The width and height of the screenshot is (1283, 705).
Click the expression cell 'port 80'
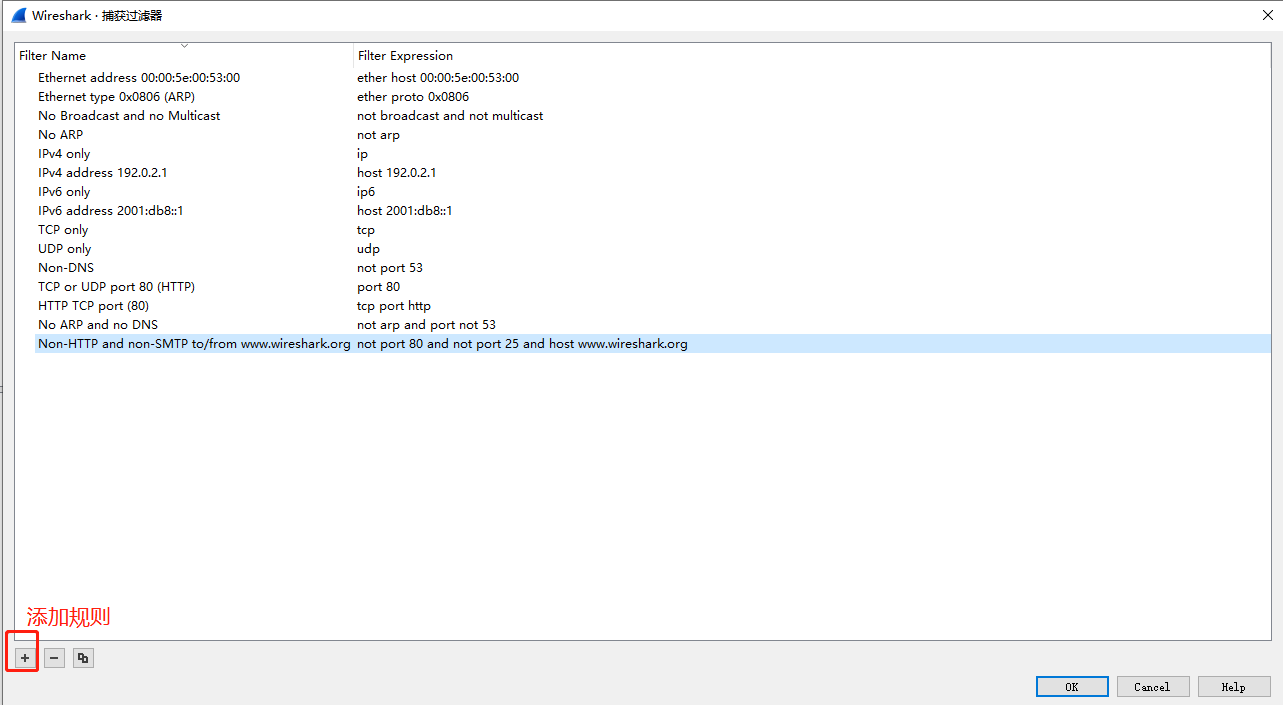click(378, 287)
